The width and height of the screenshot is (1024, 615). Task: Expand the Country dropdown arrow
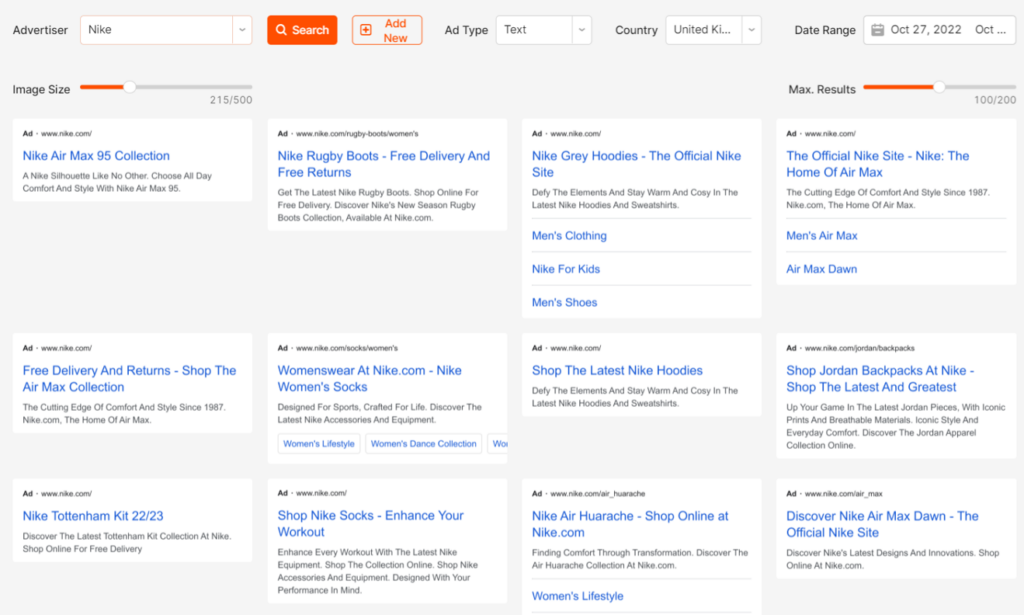pos(752,30)
